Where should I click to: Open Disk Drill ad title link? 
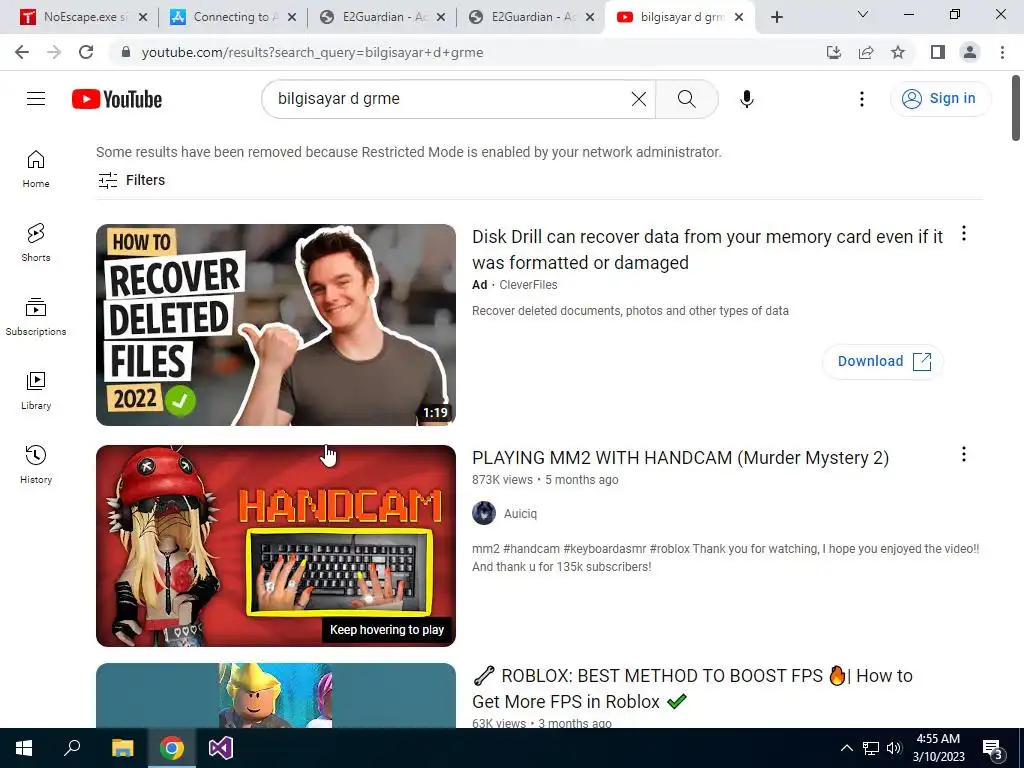pos(707,249)
